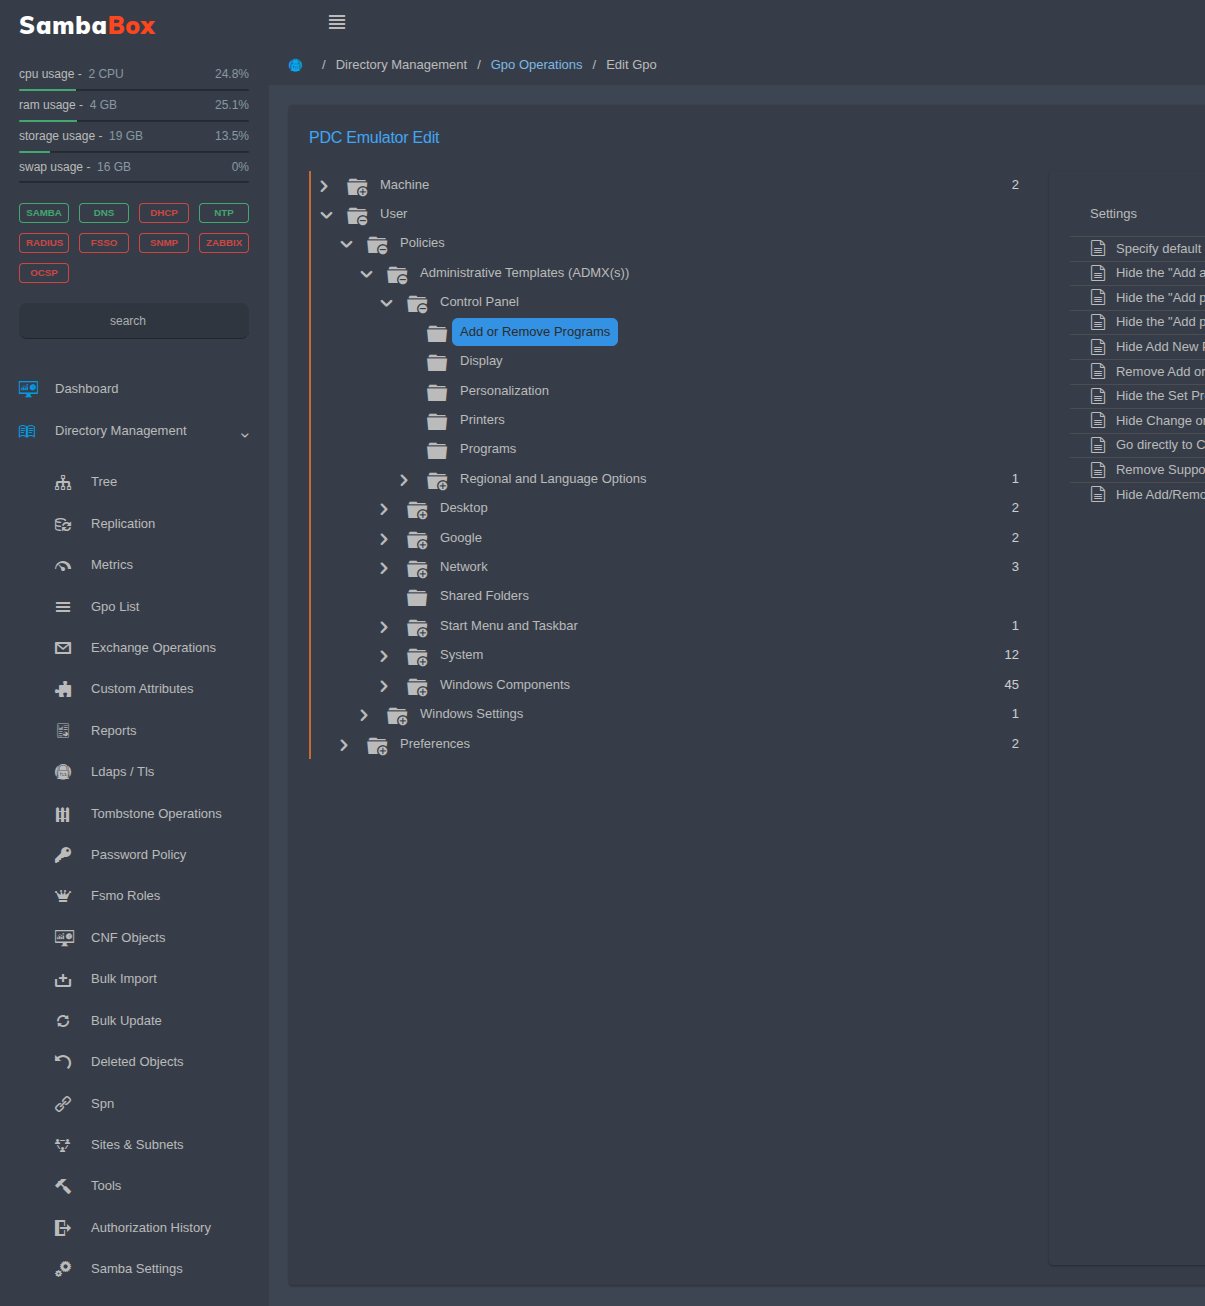Open Dashboard from the sidebar
Viewport: 1205px width, 1306px height.
[86, 389]
